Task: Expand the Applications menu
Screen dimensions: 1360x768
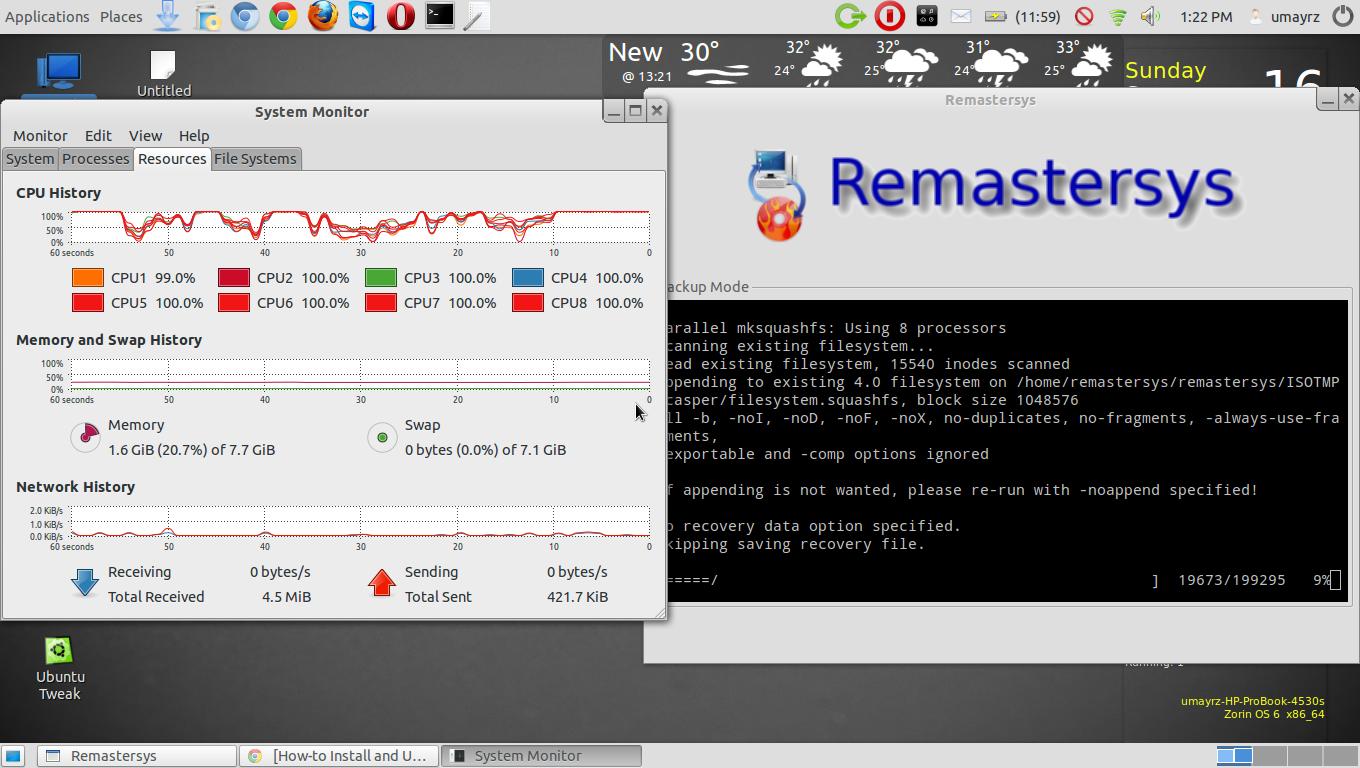Action: point(47,16)
